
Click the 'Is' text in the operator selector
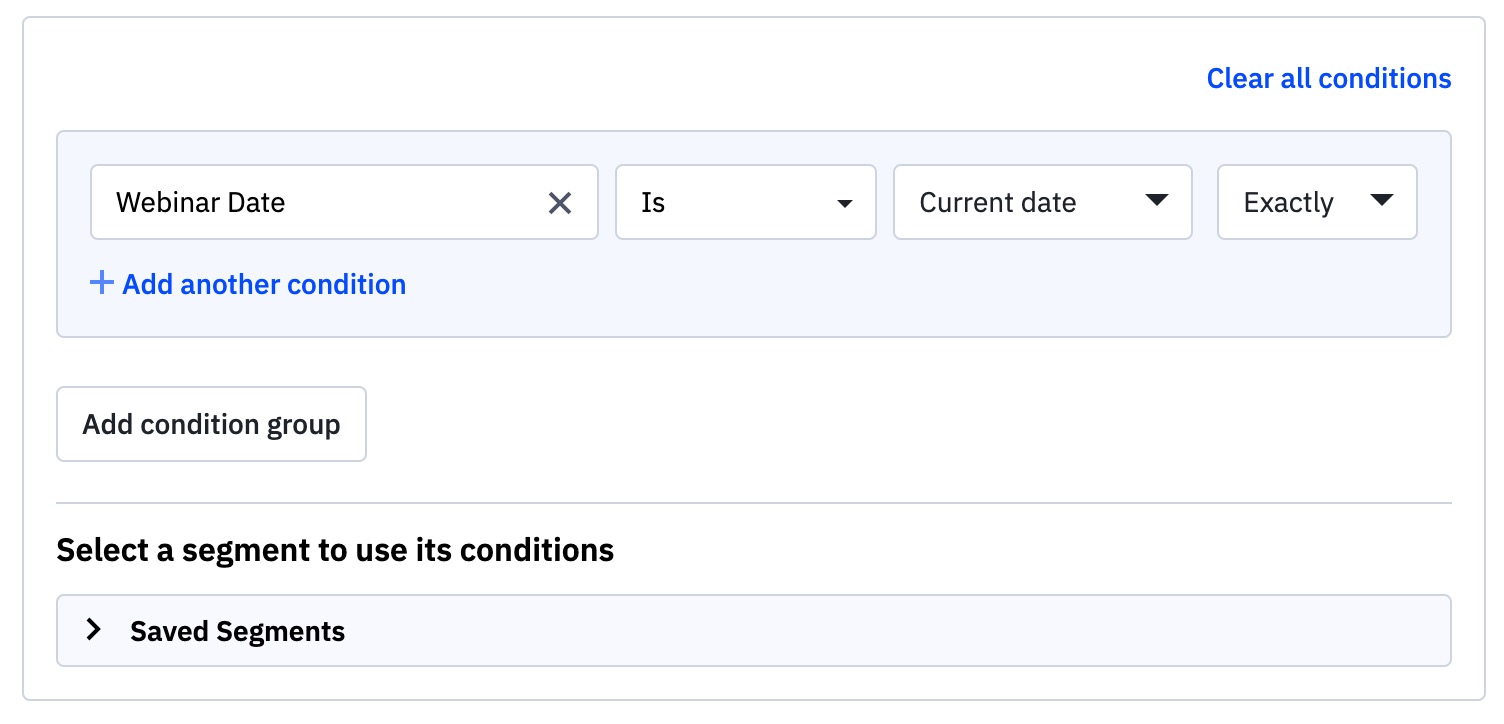click(653, 203)
